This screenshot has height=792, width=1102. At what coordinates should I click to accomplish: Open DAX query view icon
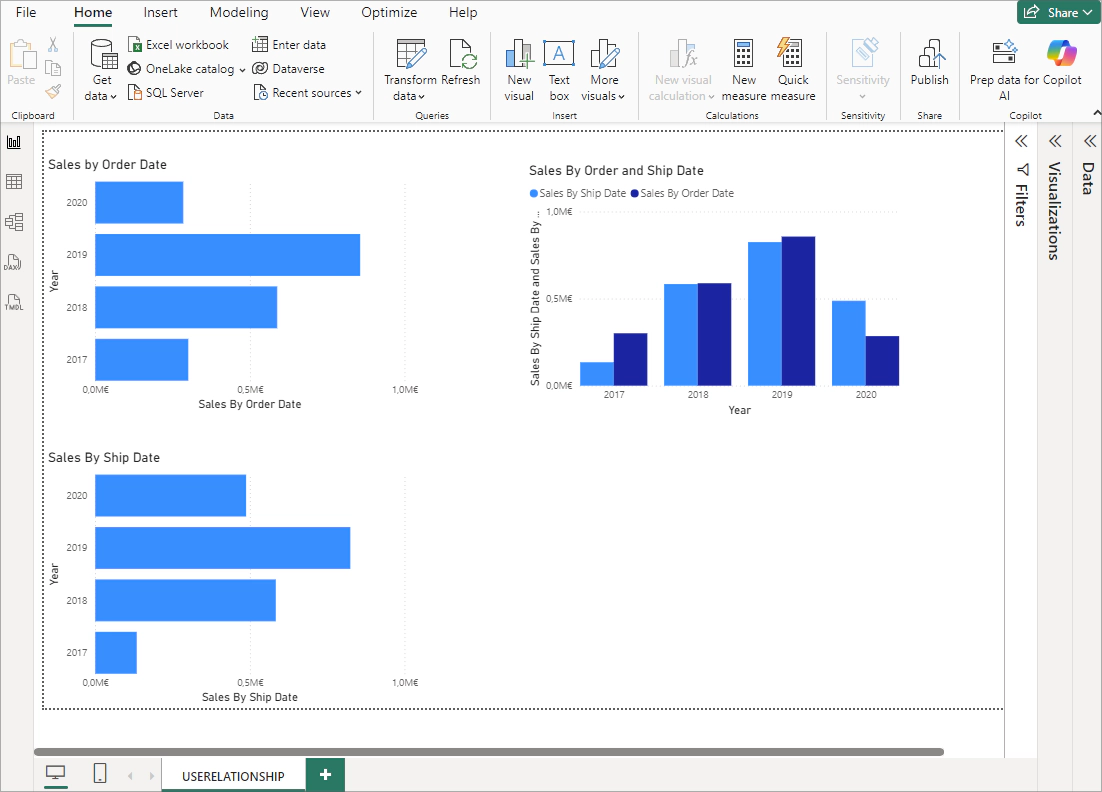pos(14,262)
